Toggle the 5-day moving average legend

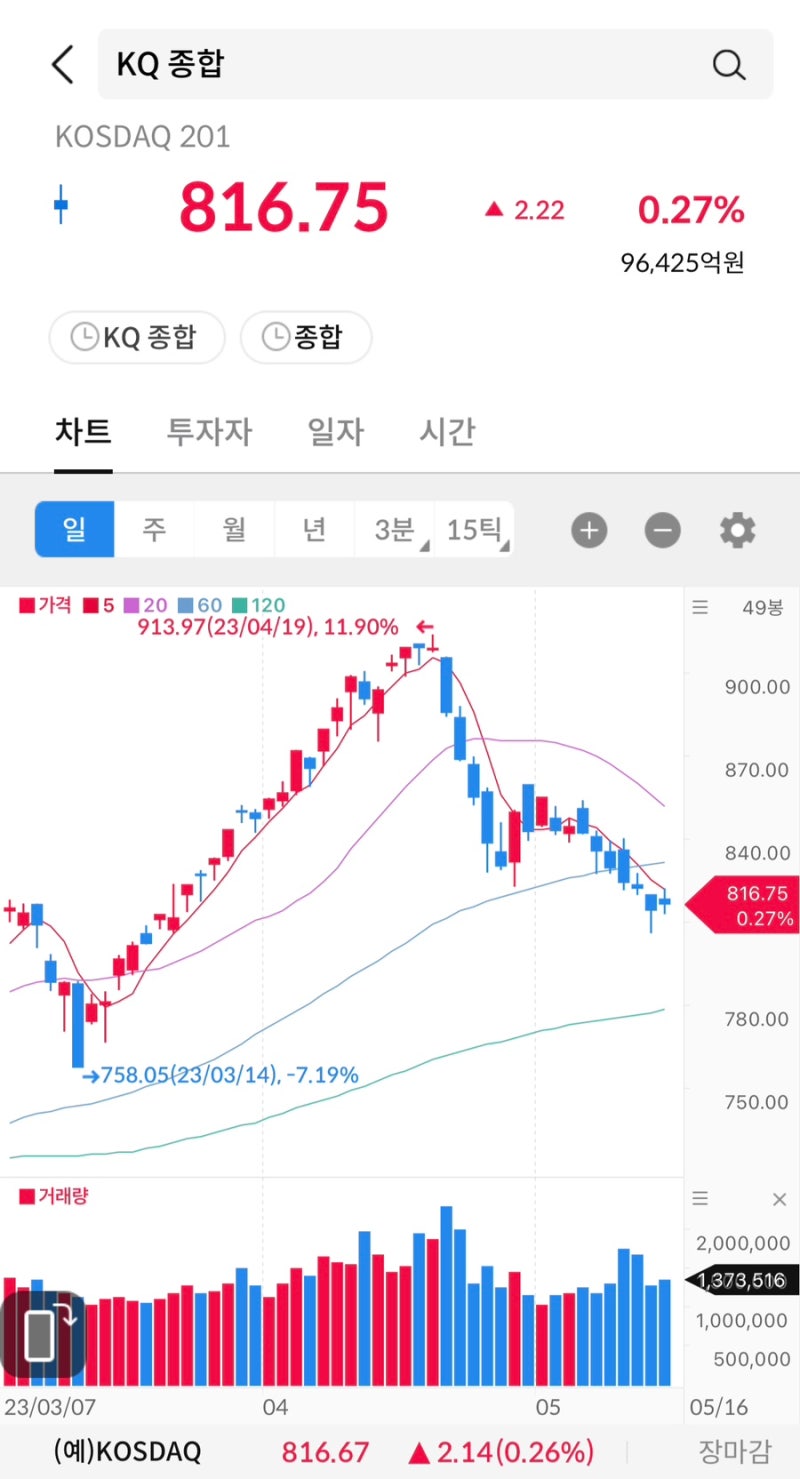90,605
